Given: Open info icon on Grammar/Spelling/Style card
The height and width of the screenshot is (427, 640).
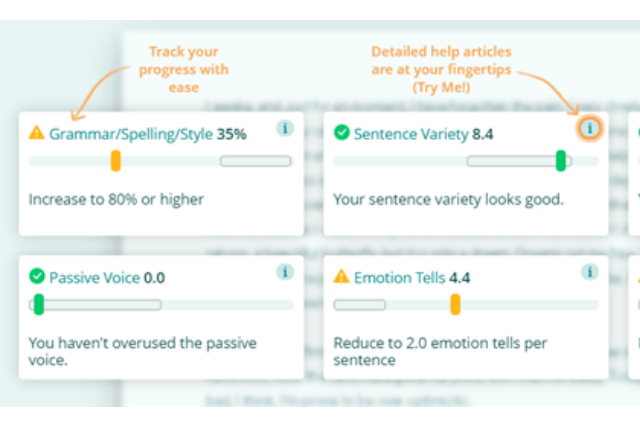Looking at the screenshot, I should [285, 128].
